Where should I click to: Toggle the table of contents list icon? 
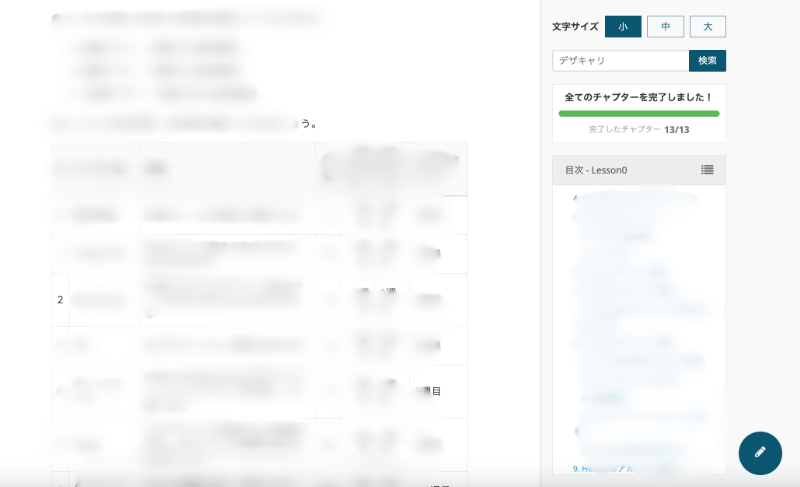pos(707,170)
